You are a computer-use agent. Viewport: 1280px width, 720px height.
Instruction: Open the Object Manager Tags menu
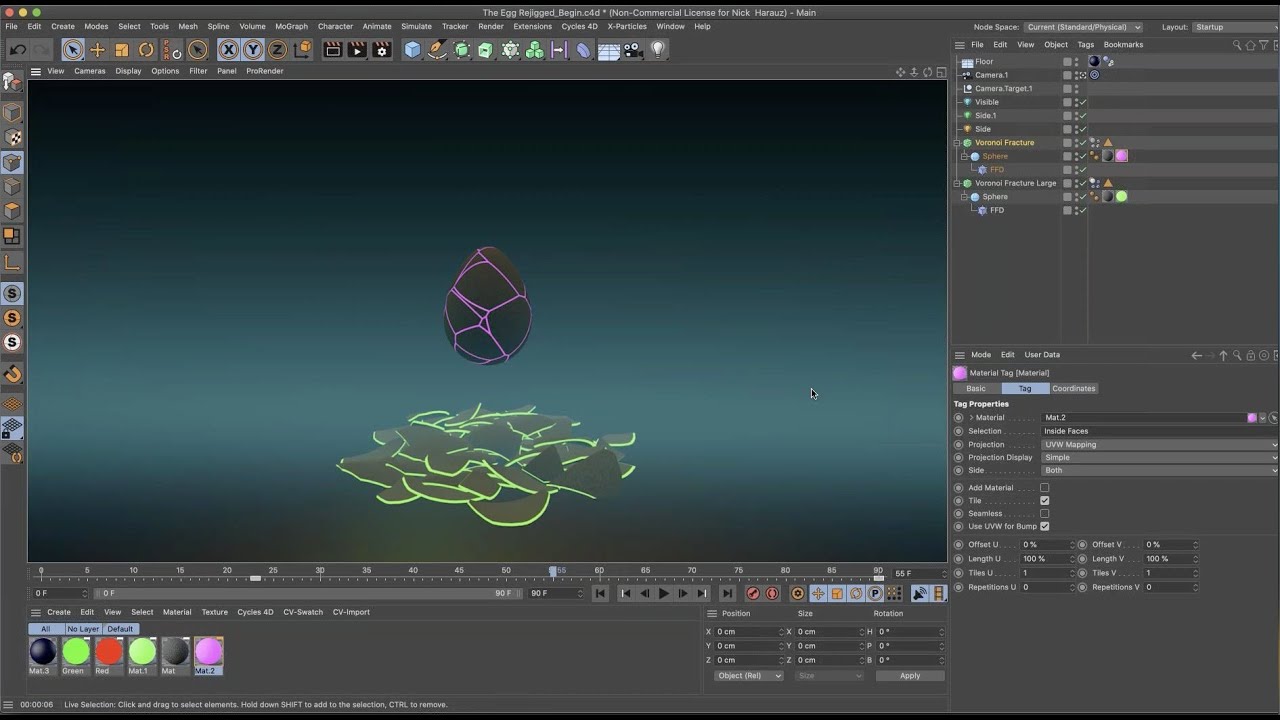(1085, 45)
